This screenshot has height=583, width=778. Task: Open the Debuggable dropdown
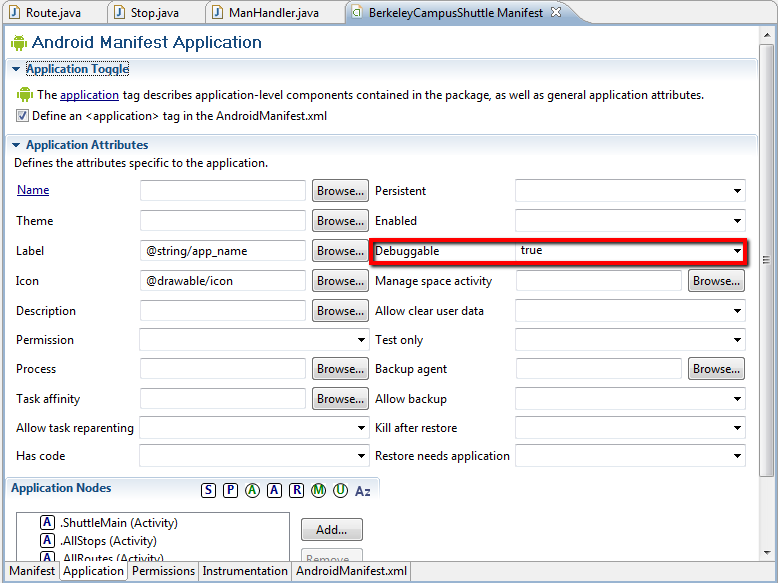click(737, 251)
